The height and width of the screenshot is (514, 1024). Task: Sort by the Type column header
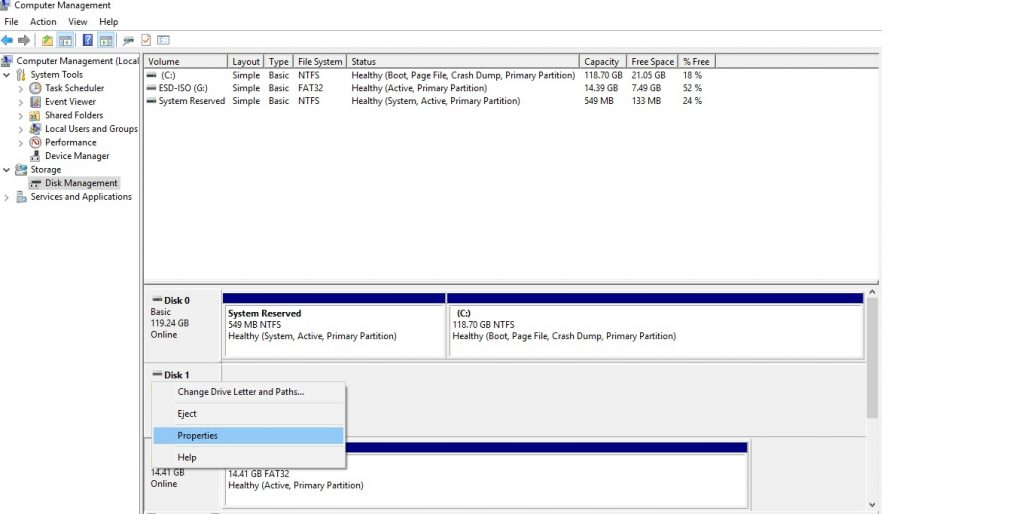point(279,61)
